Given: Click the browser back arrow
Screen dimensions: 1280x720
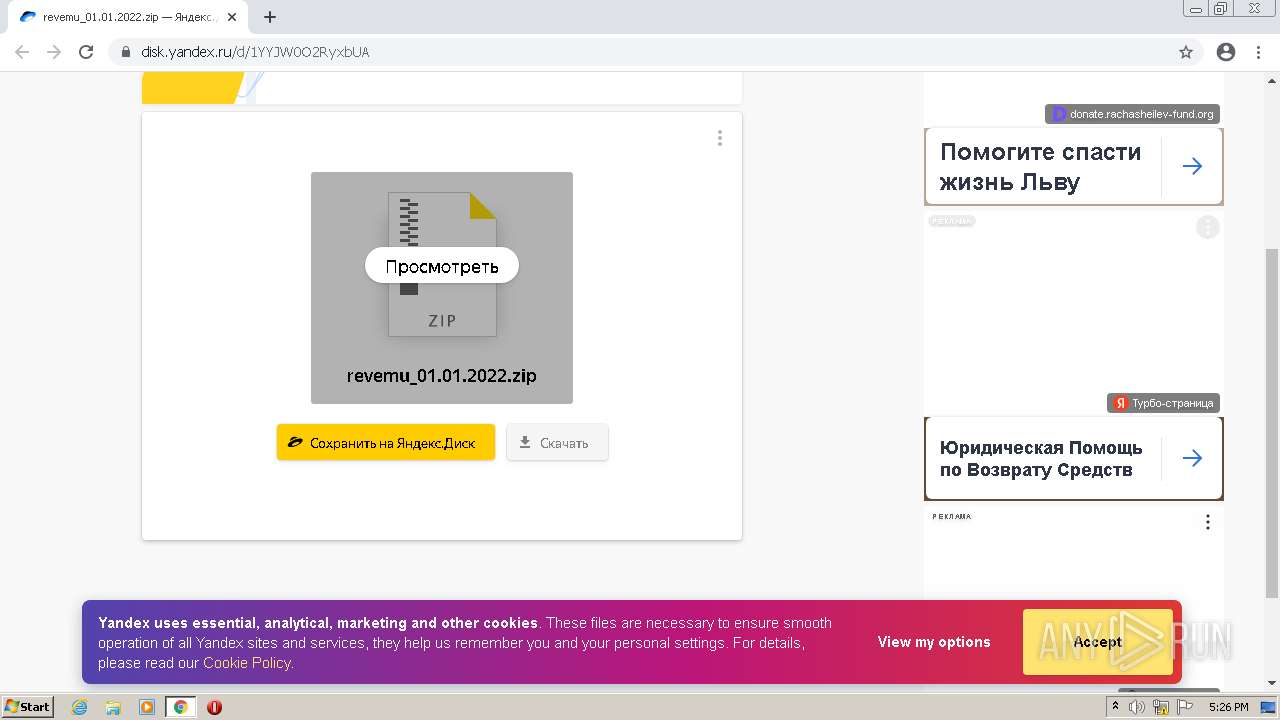Looking at the screenshot, I should tap(22, 52).
